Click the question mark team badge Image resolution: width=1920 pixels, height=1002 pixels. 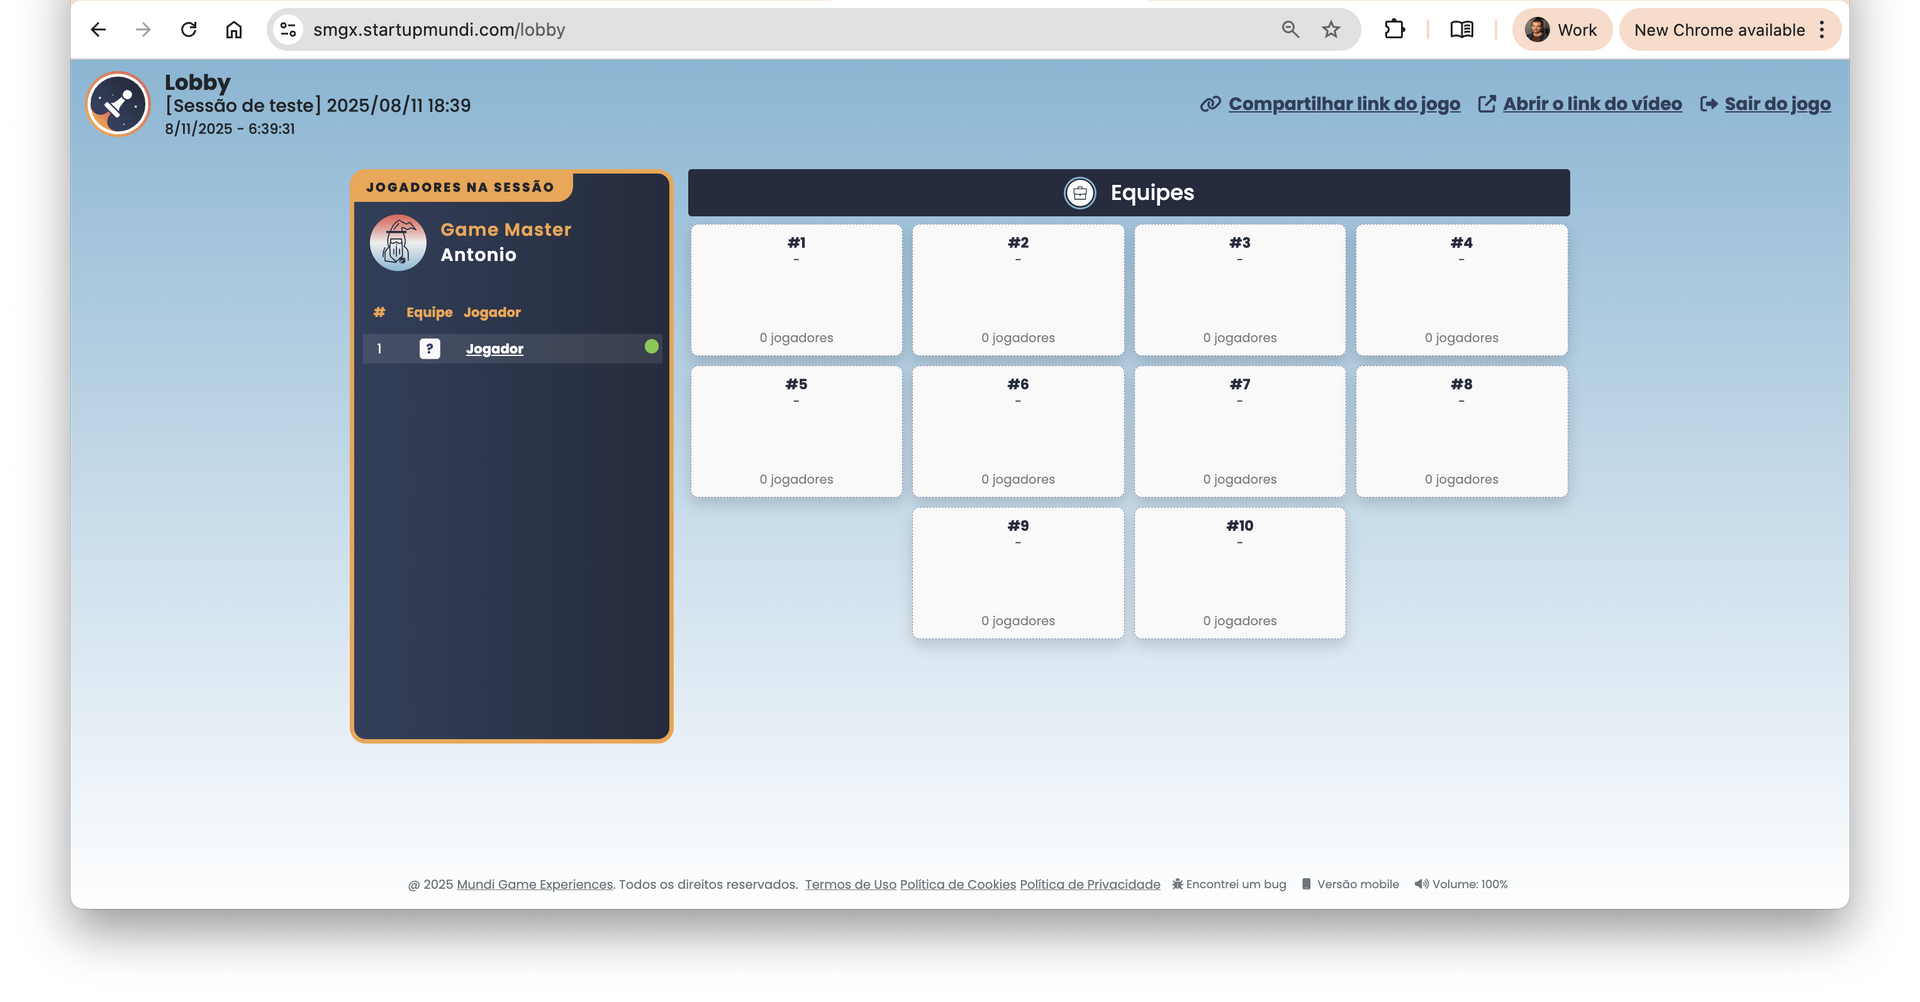430,349
